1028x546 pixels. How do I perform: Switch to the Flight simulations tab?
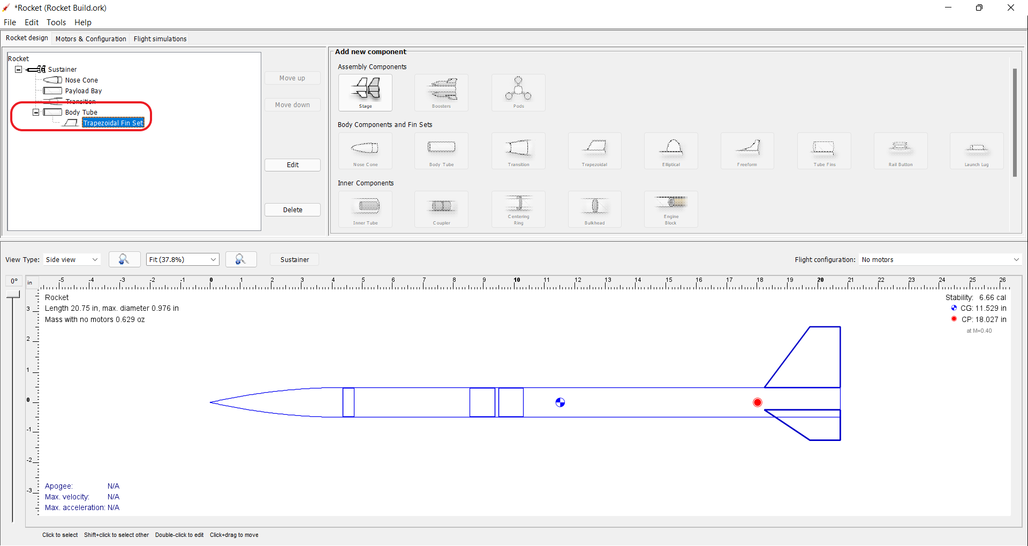click(160, 39)
